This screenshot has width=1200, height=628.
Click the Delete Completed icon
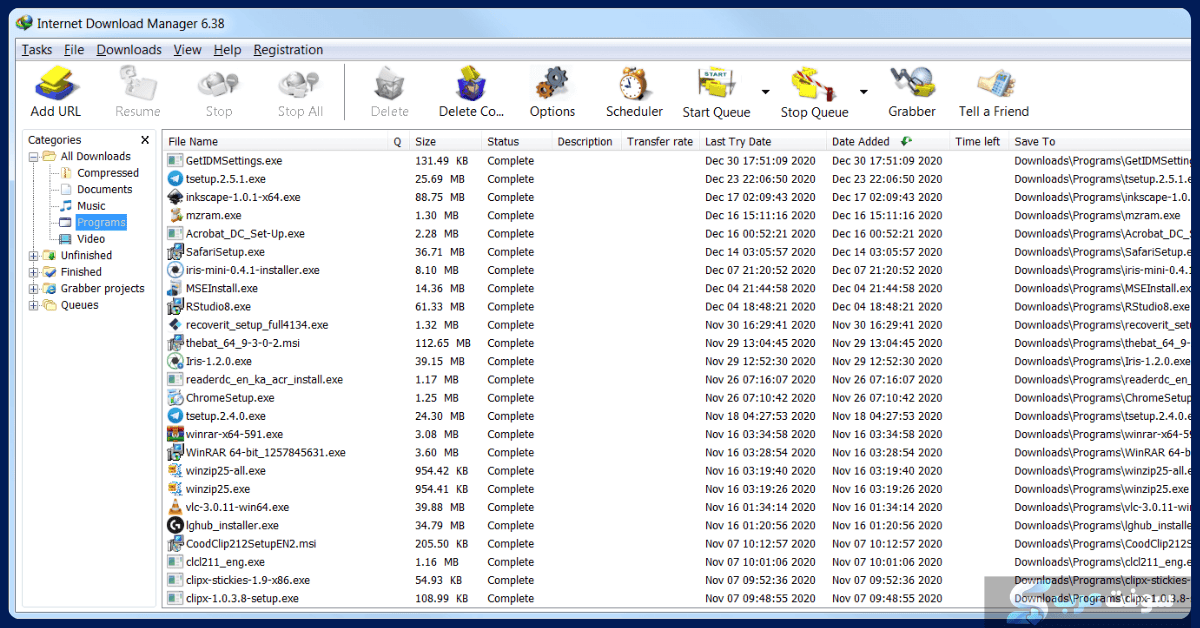(471, 84)
